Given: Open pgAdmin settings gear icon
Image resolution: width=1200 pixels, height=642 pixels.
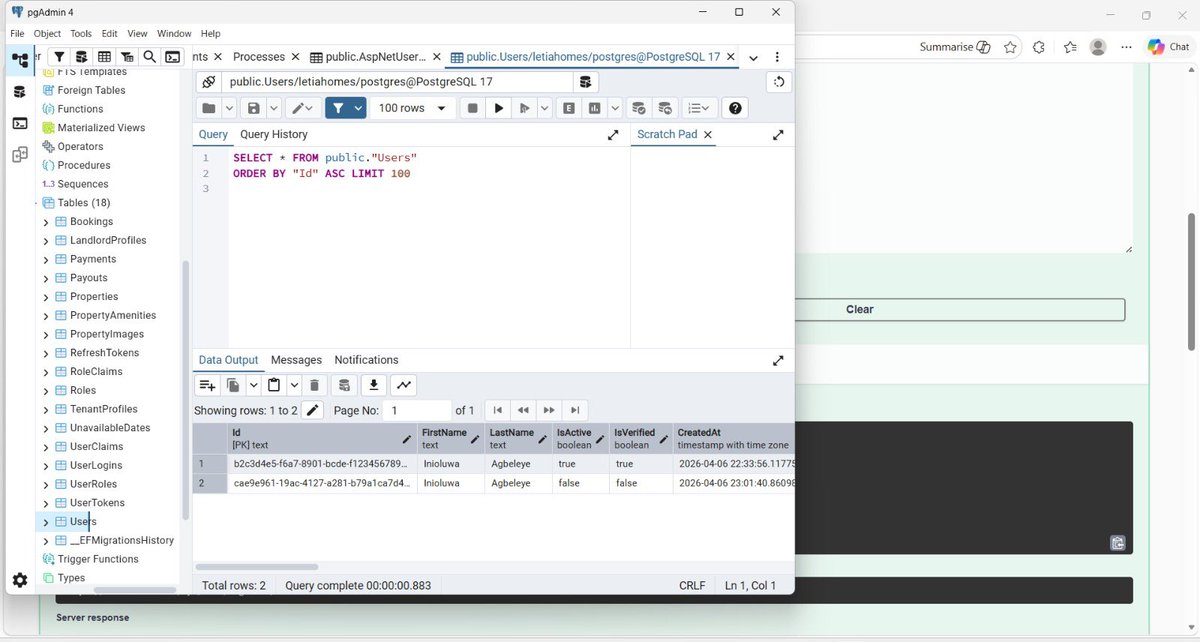Looking at the screenshot, I should tap(20, 580).
